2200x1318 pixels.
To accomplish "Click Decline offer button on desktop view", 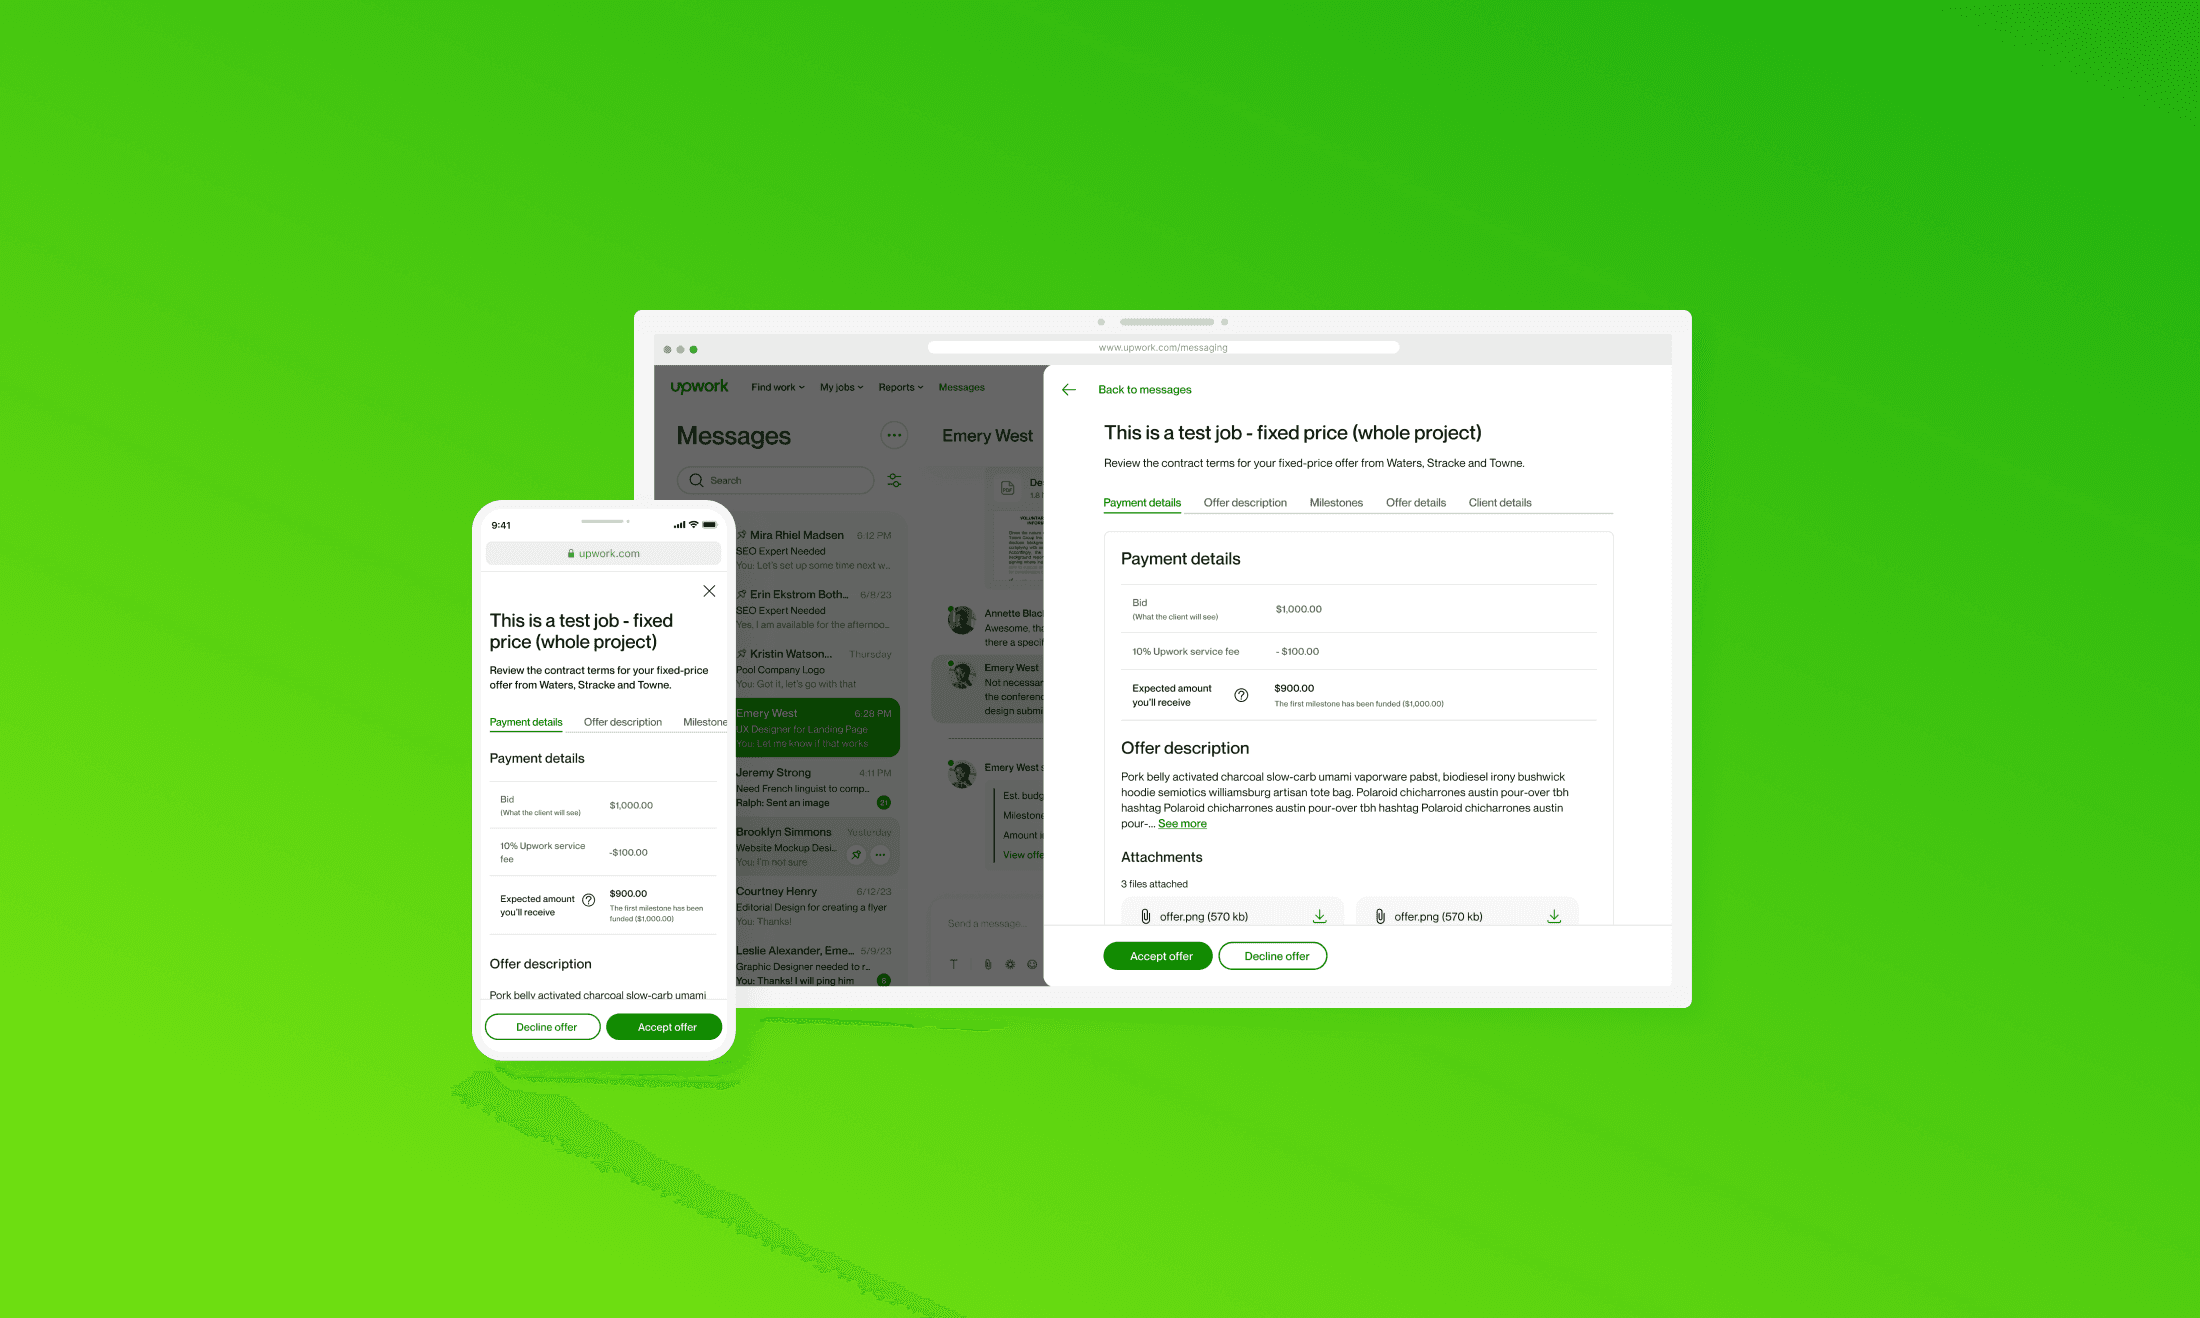I will (x=1274, y=956).
